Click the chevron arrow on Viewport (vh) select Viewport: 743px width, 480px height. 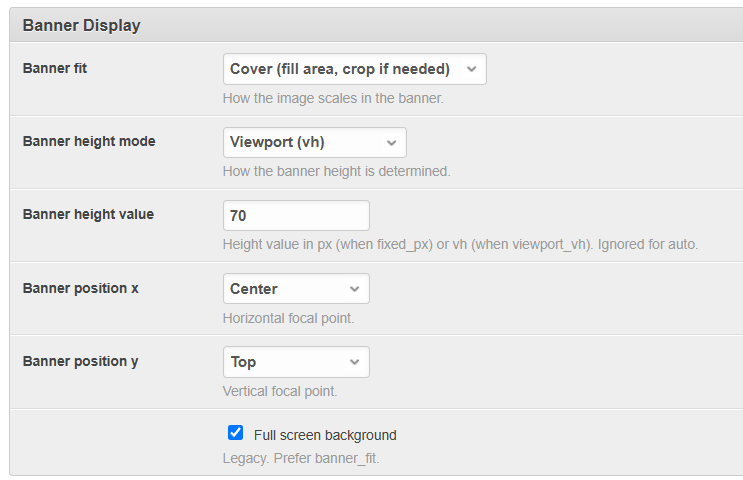[x=391, y=142]
